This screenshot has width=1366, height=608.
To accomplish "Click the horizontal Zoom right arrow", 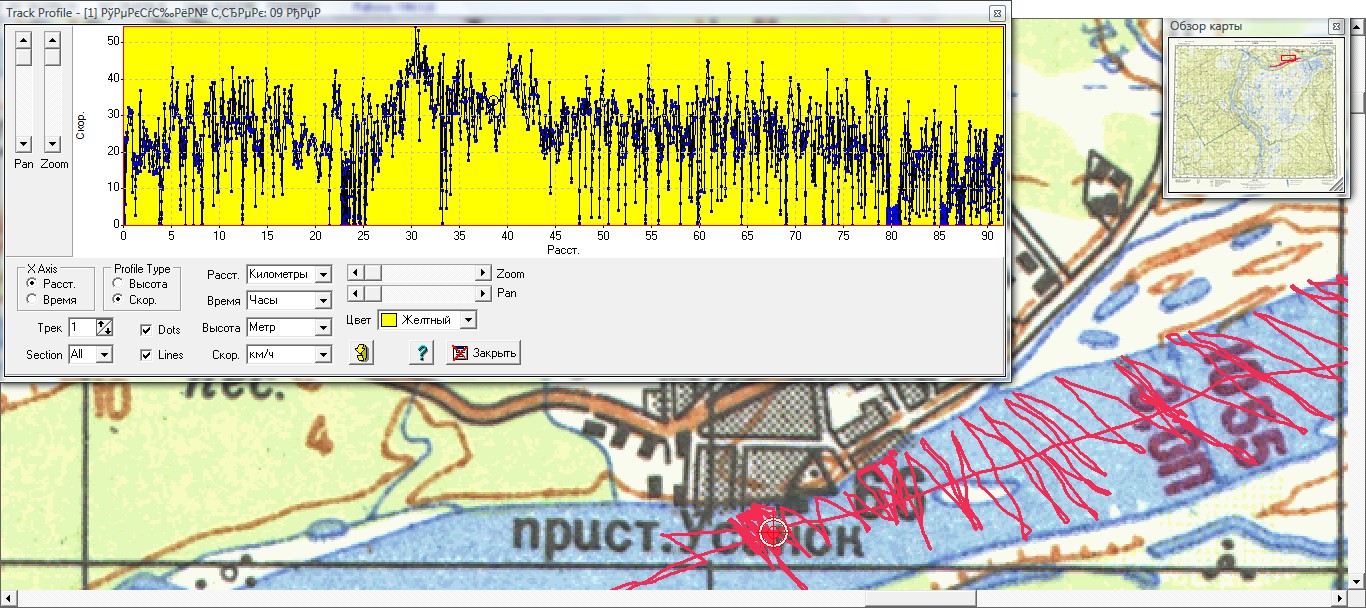I will (x=483, y=273).
